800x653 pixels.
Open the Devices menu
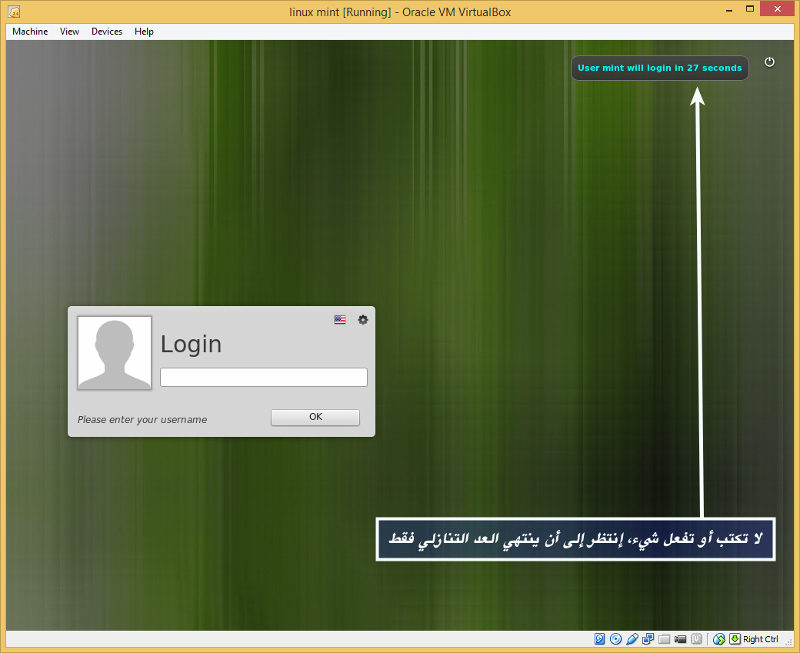pos(107,32)
